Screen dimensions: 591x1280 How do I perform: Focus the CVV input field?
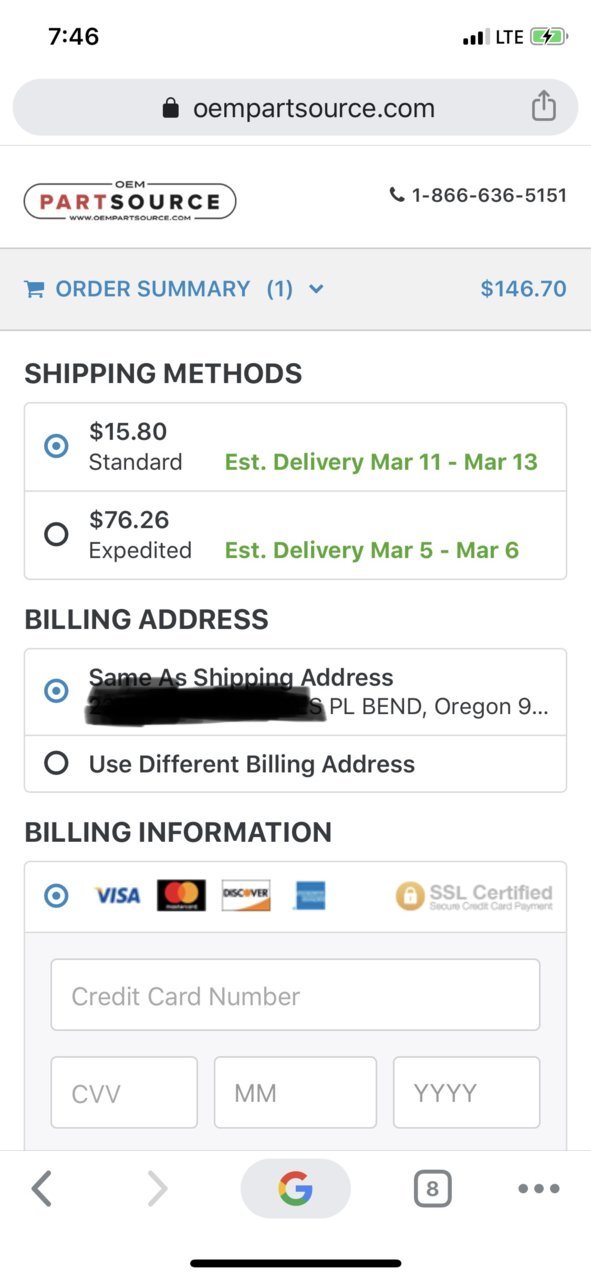click(124, 1092)
